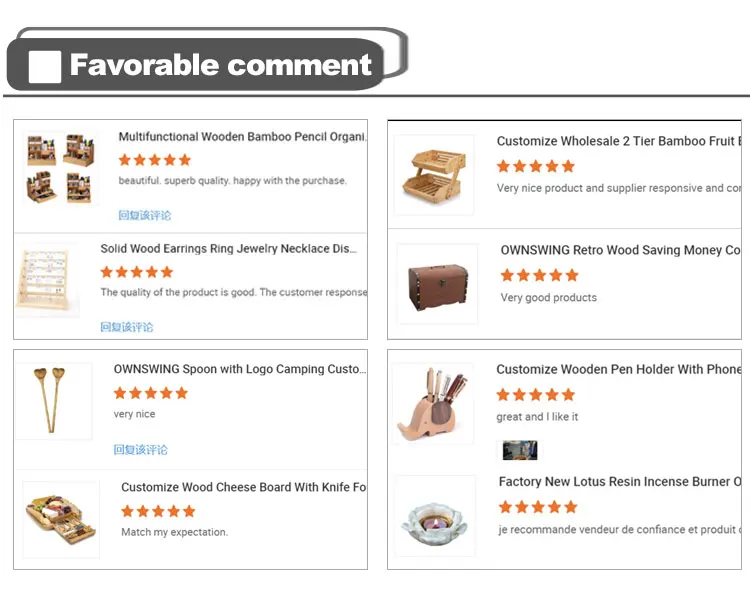
Task: Click the white square beside Favorable comment
Action: click(x=45, y=67)
